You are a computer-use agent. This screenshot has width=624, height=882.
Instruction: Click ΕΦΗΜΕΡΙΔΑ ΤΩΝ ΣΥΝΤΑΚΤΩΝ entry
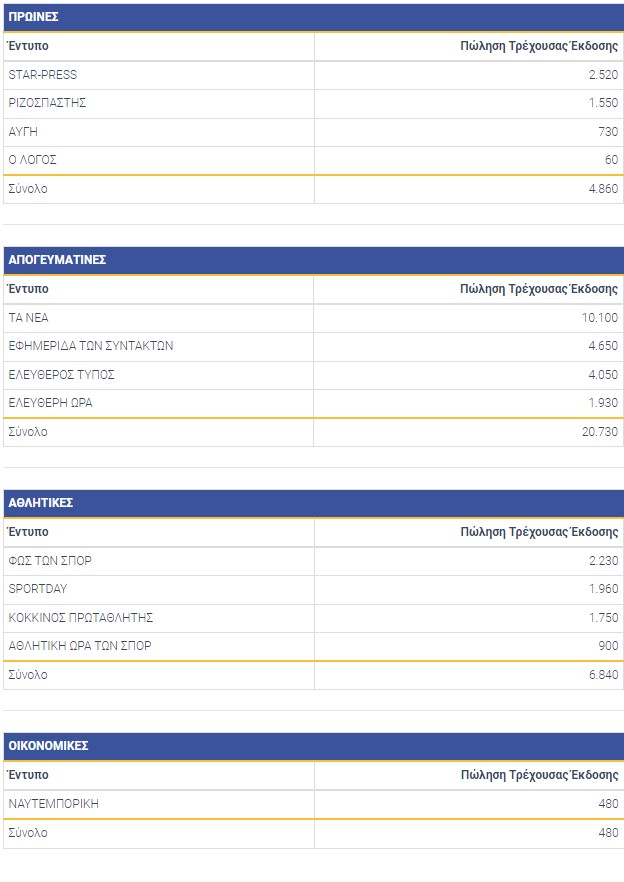tap(91, 346)
